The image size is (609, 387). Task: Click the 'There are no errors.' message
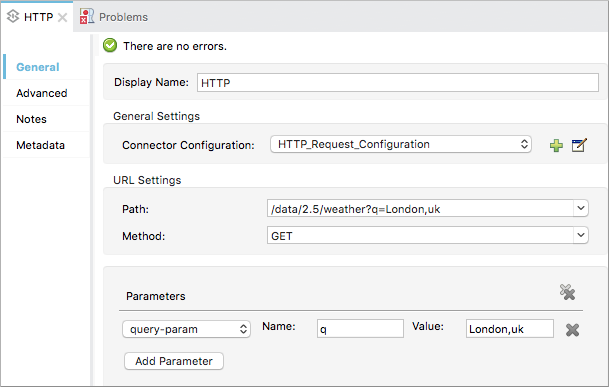pyautogui.click(x=175, y=46)
